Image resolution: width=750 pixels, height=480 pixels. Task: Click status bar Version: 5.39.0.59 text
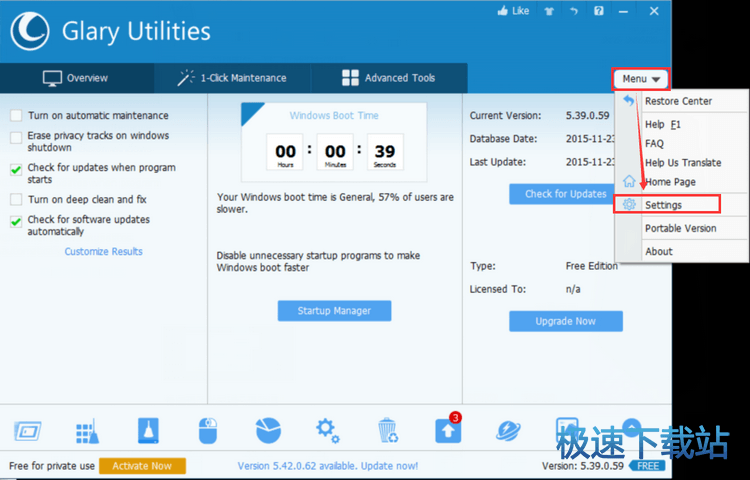(x=583, y=466)
